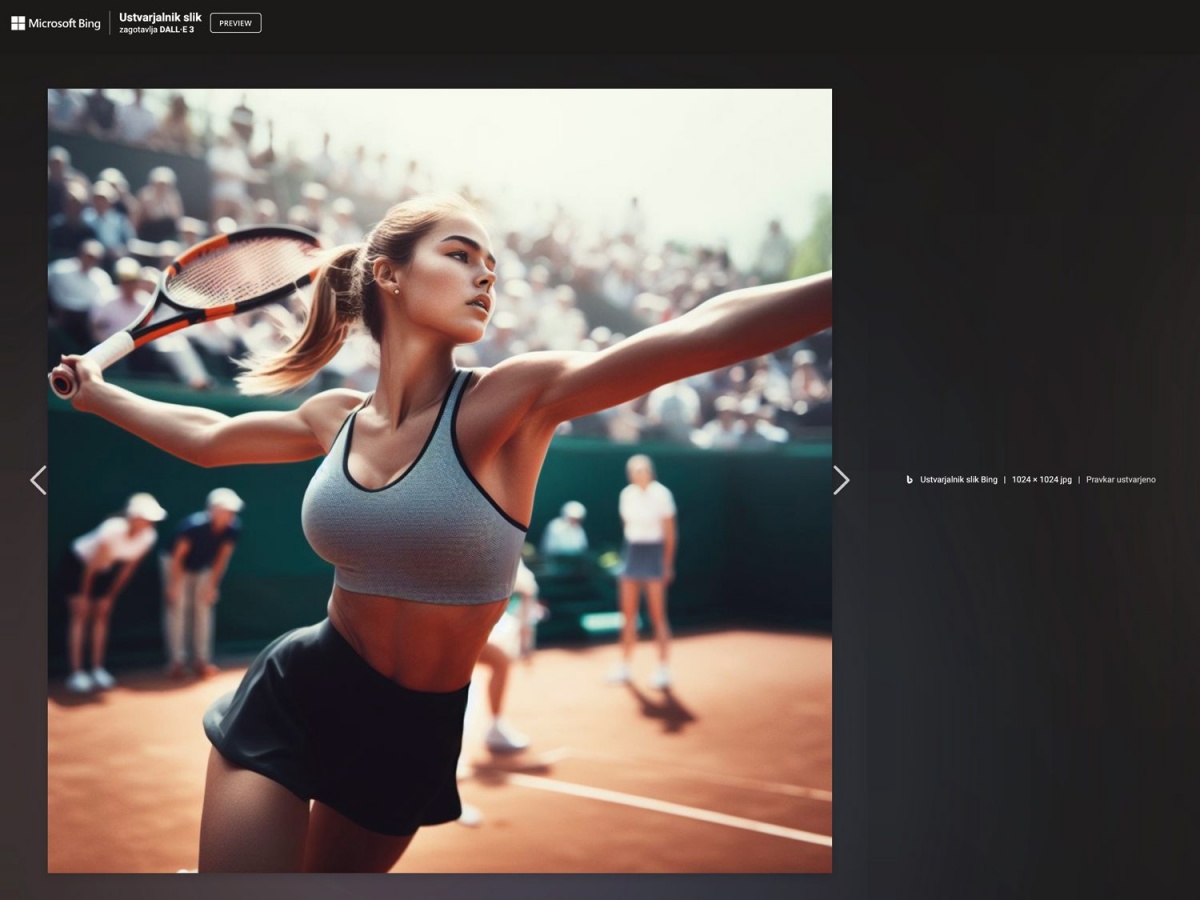Viewport: 1200px width, 900px height.
Task: Click the 'Pravkar ustvarjeno' timestamp text
Action: tap(1121, 480)
